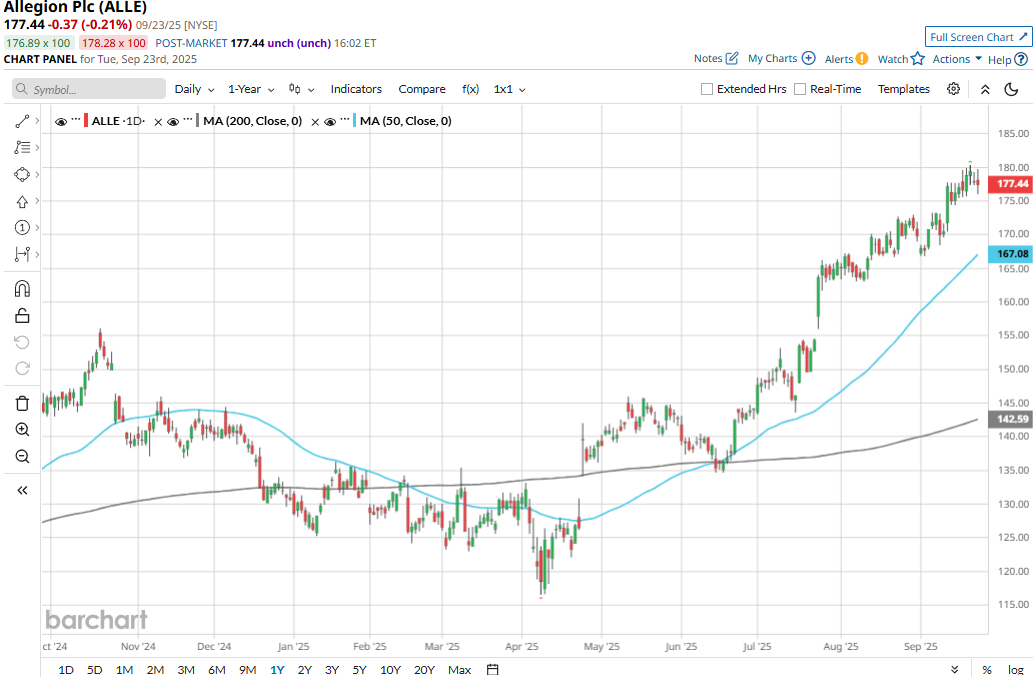1033x677 pixels.
Task: Open the Notes editor
Action: [716, 58]
